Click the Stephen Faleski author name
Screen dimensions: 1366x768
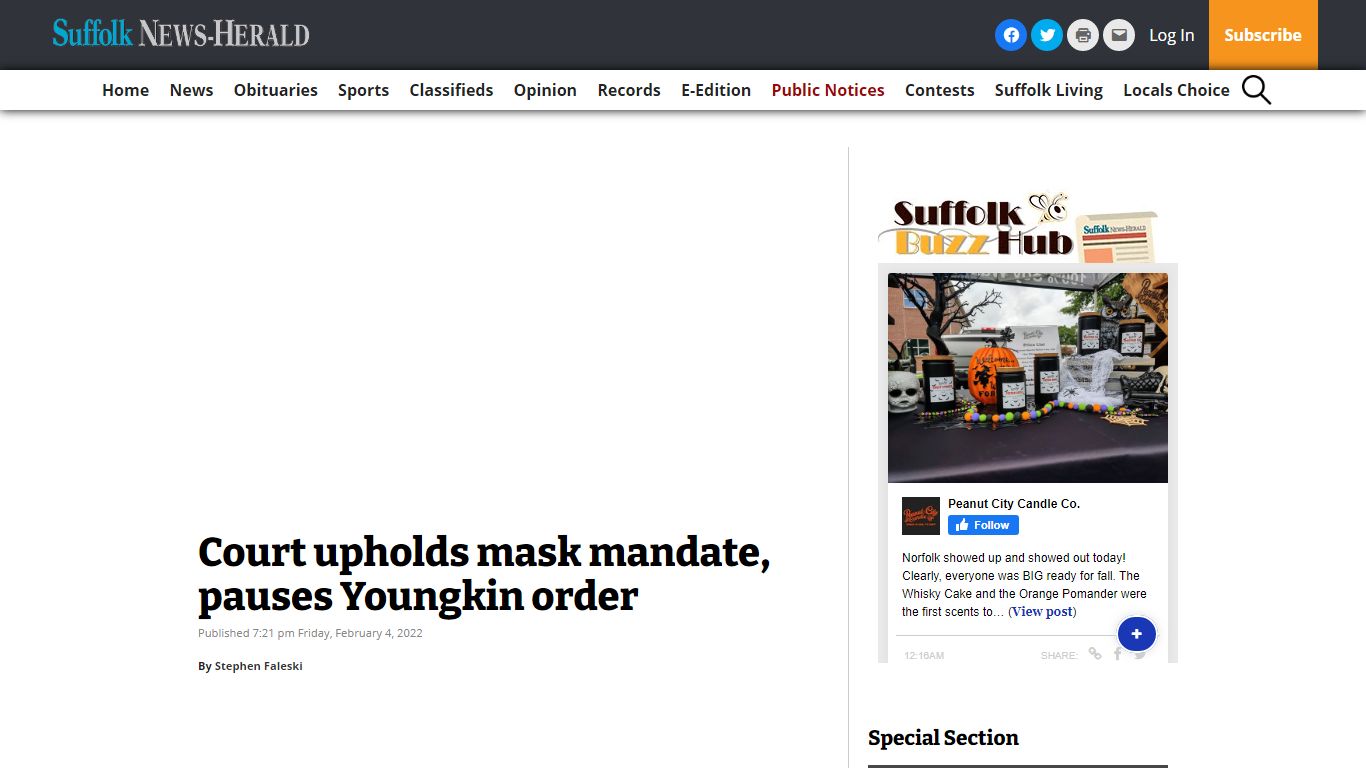point(258,666)
